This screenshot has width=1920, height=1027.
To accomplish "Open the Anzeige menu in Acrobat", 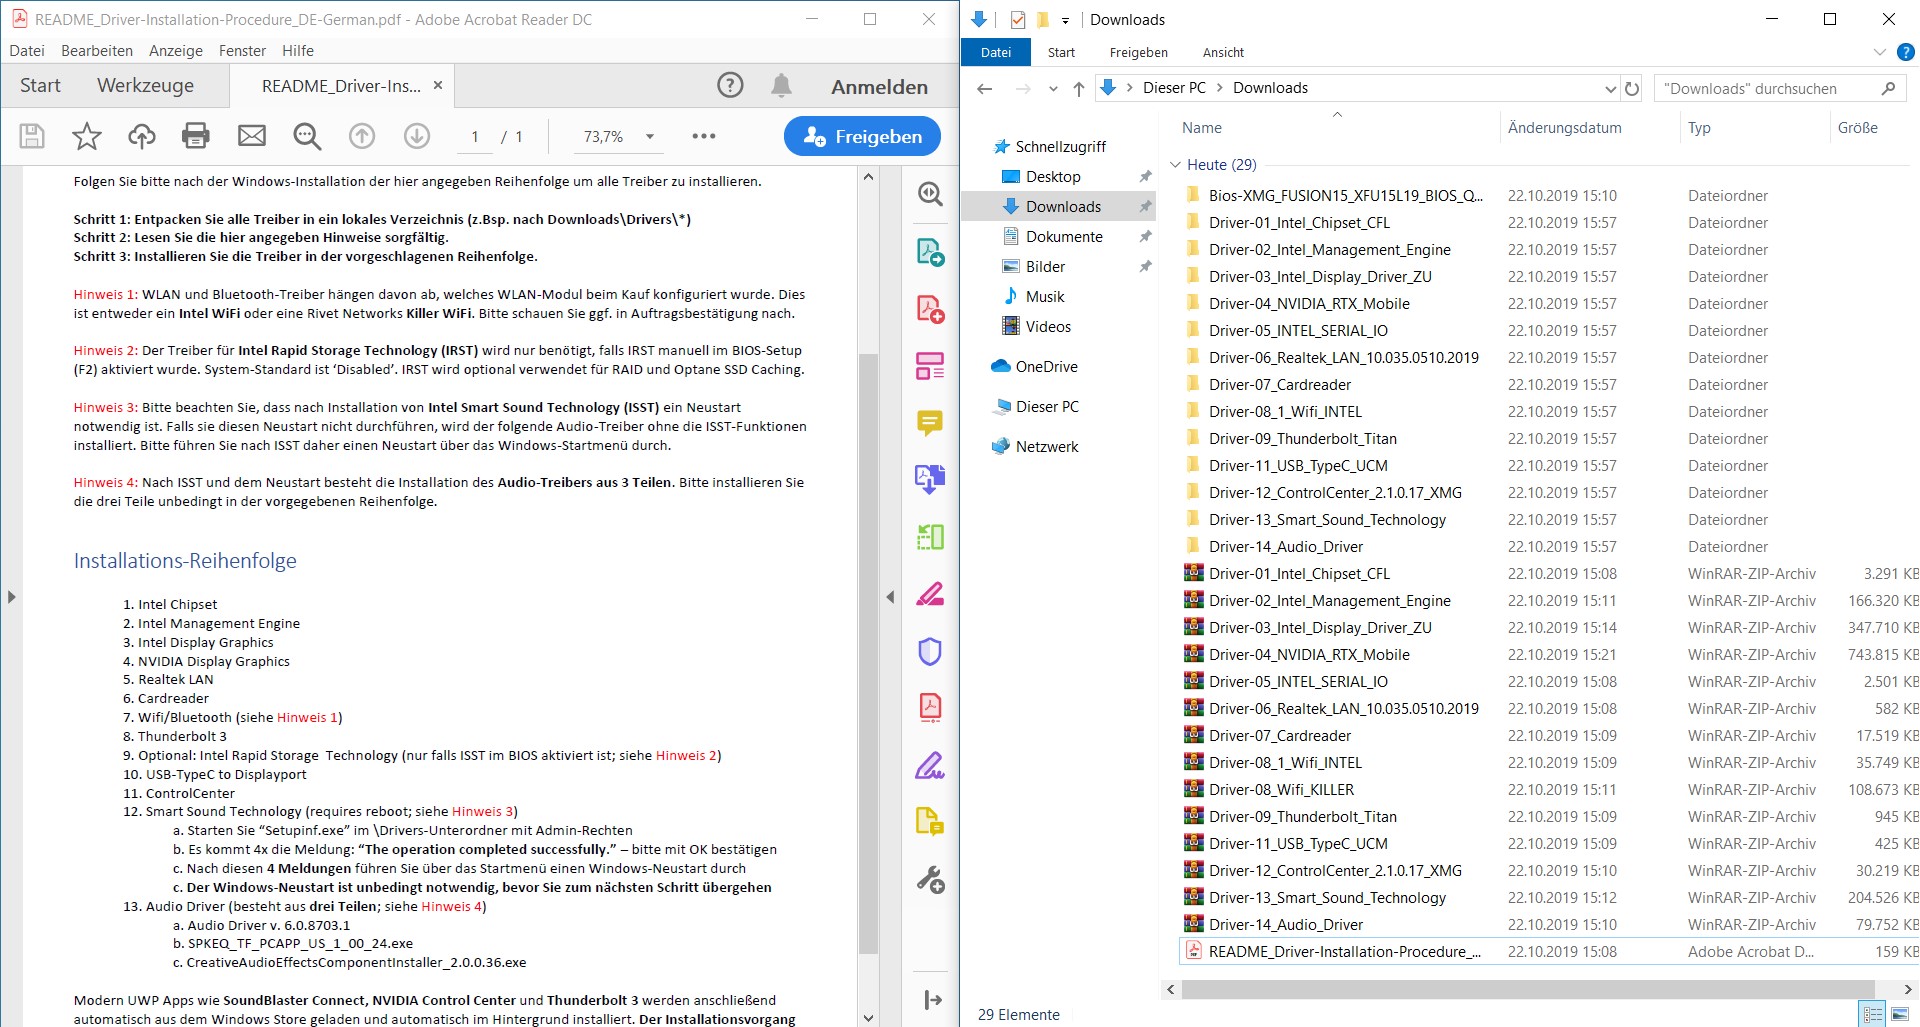I will 176,50.
